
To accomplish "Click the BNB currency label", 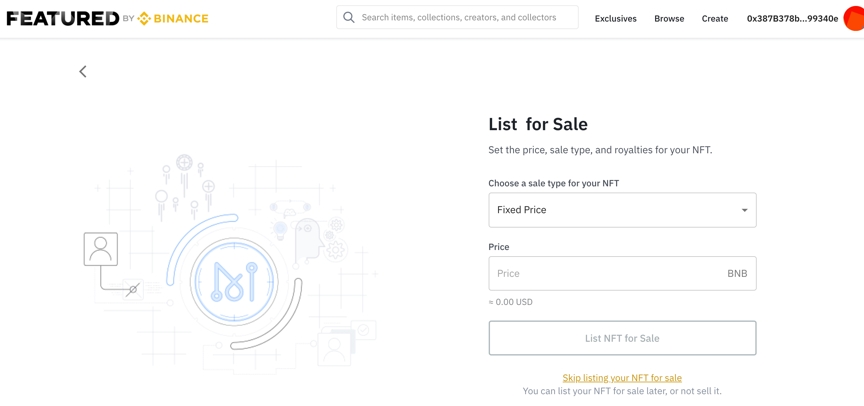I will 737,274.
